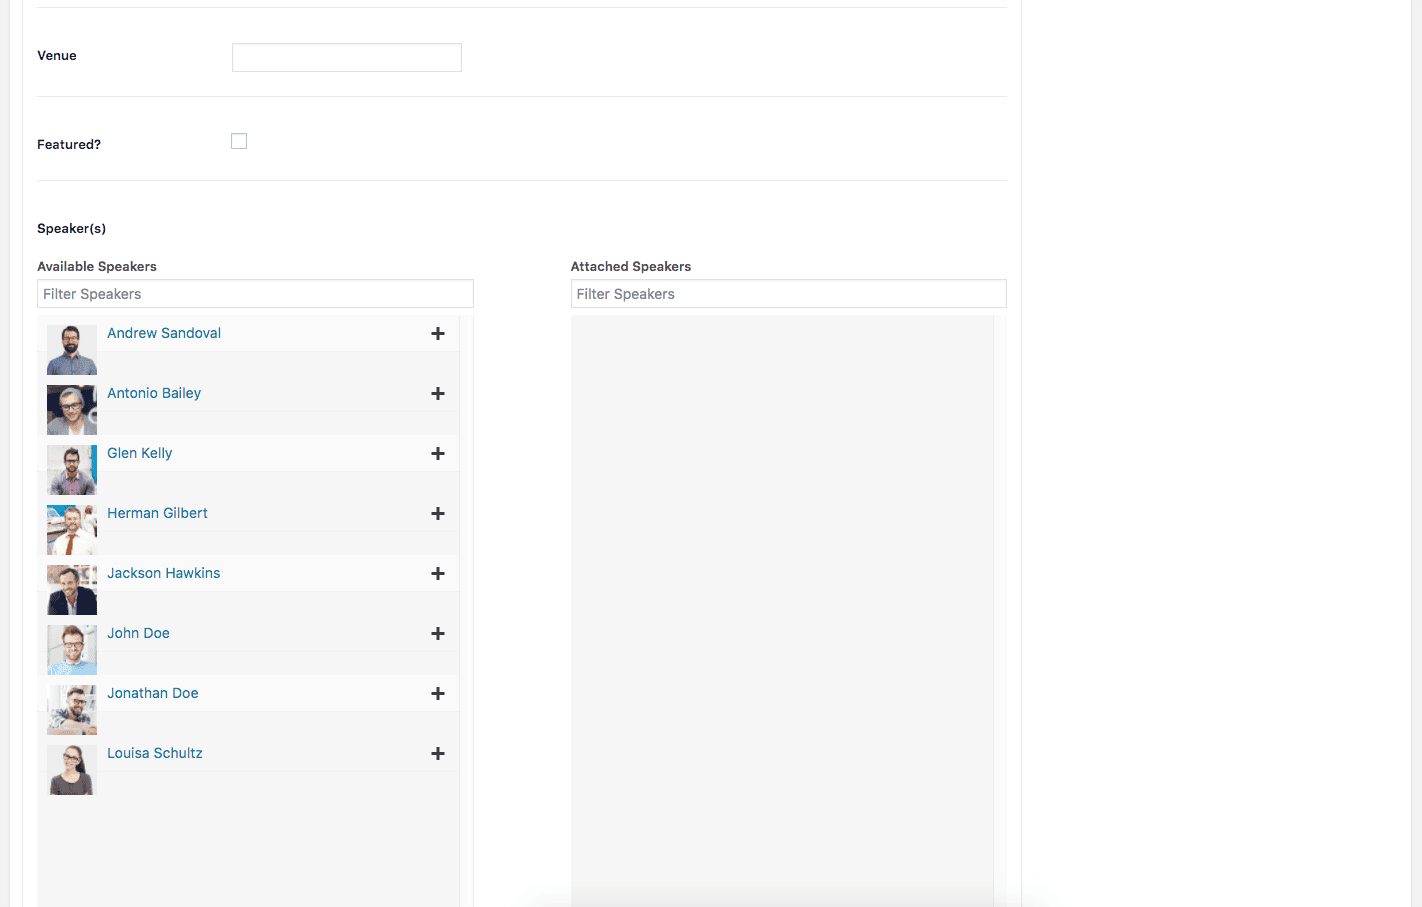1422x907 pixels.
Task: Enable the Featured checkbox
Action: (x=239, y=142)
